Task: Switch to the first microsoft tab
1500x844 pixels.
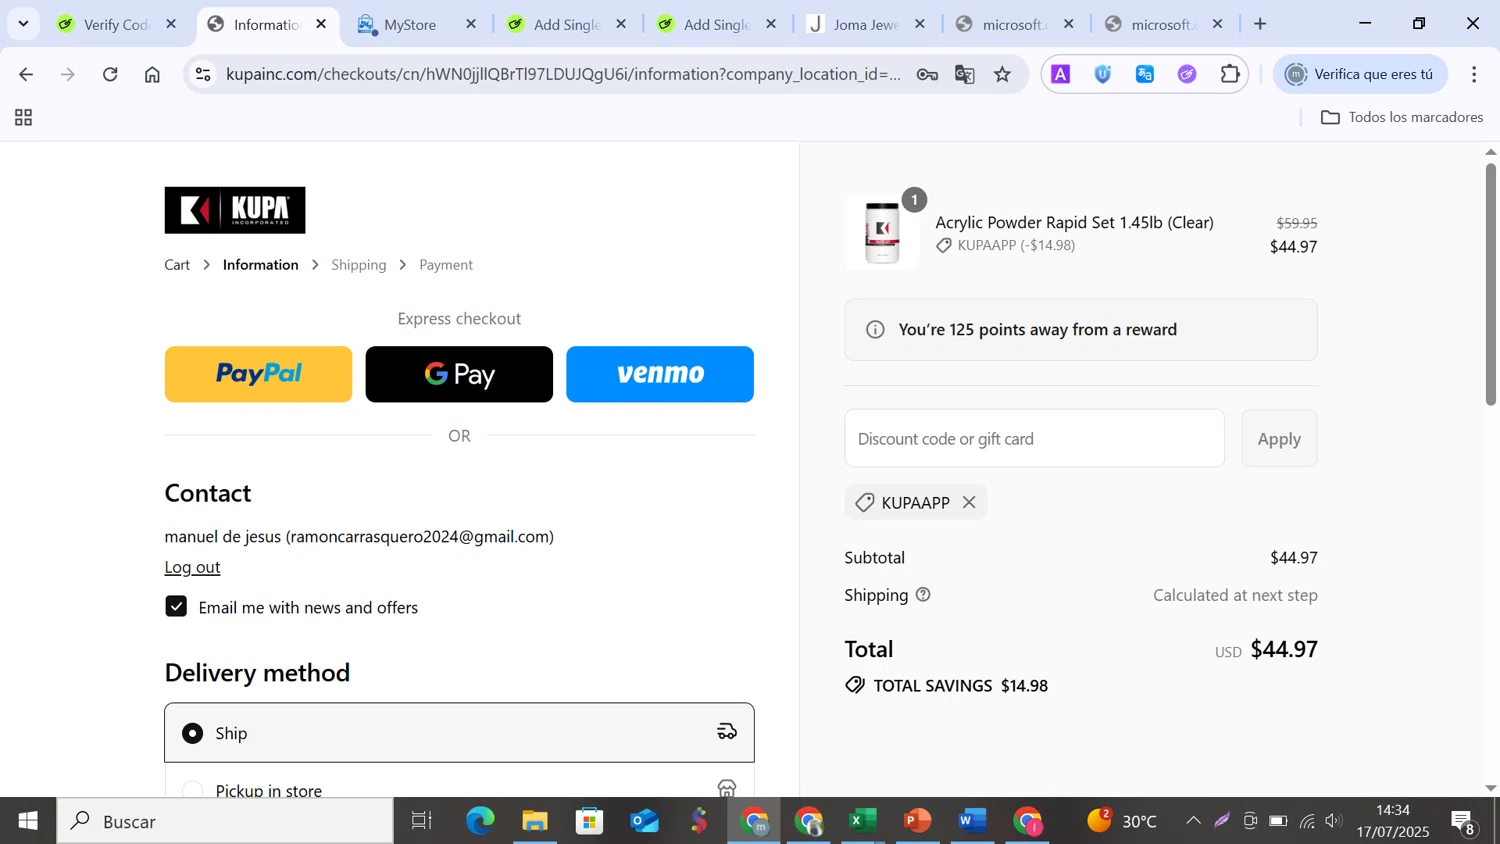Action: [1012, 24]
